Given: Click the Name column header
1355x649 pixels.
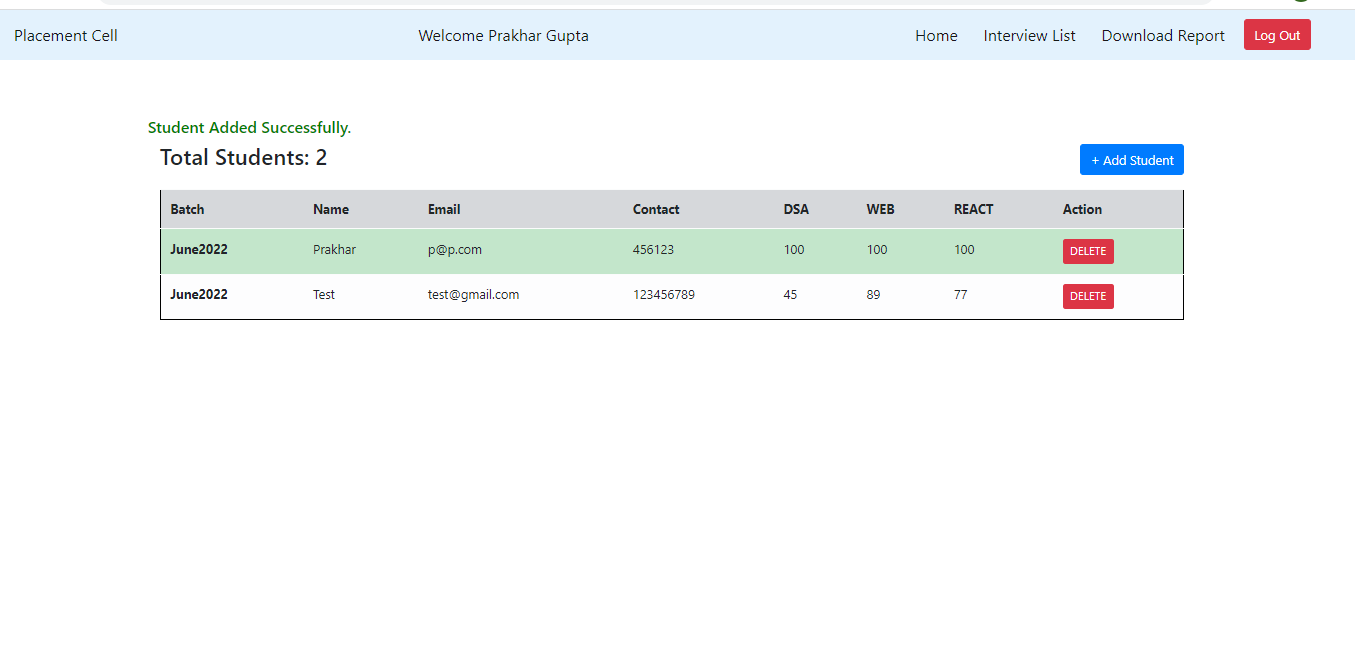Looking at the screenshot, I should (331, 209).
